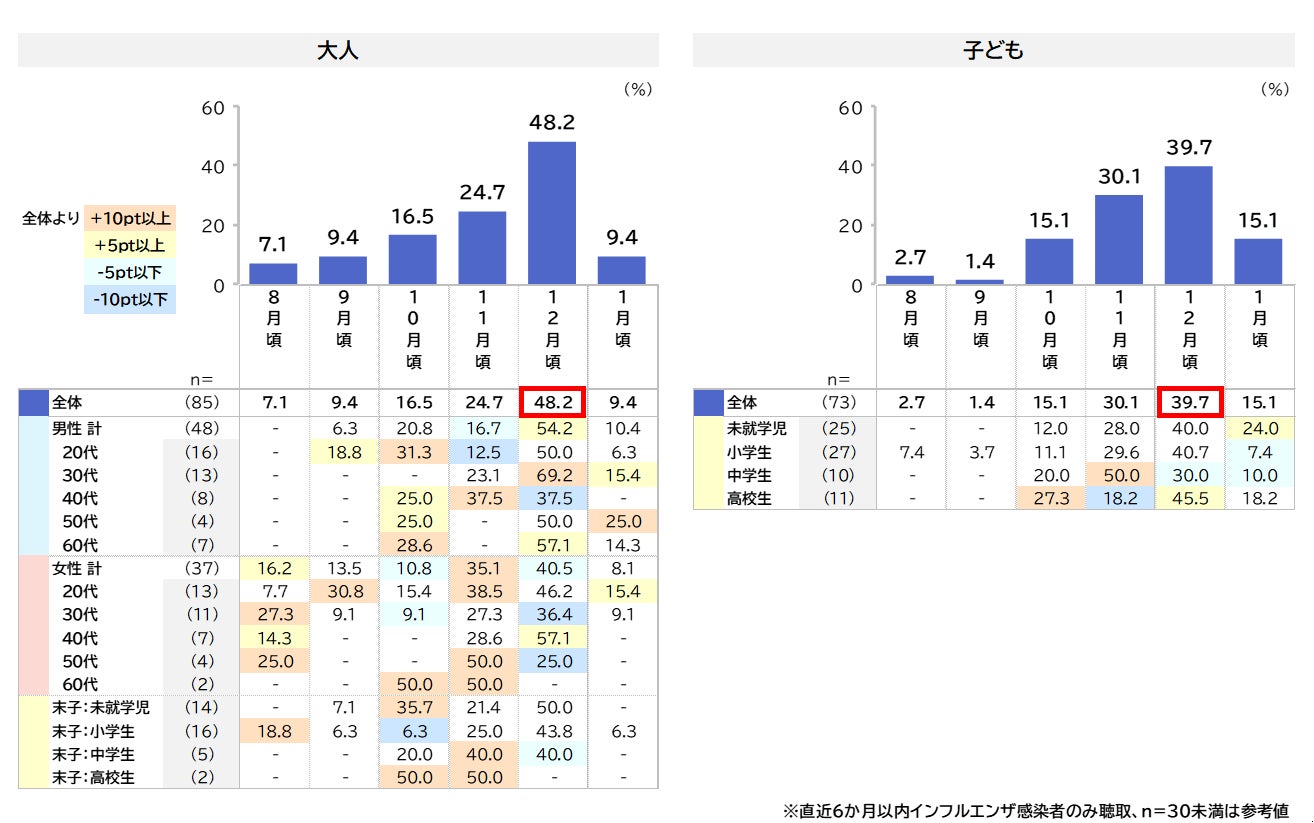Click red-boxed 39.7 in children 全体 row

(x=1189, y=403)
